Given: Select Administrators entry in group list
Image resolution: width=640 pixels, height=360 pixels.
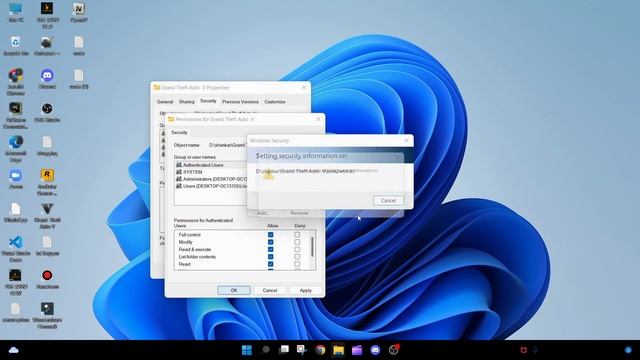Looking at the screenshot, I should pos(211,179).
